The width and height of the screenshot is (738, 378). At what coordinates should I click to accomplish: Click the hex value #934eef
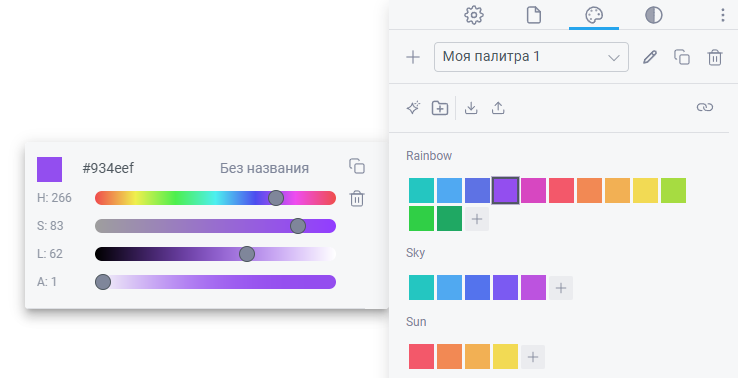click(108, 169)
